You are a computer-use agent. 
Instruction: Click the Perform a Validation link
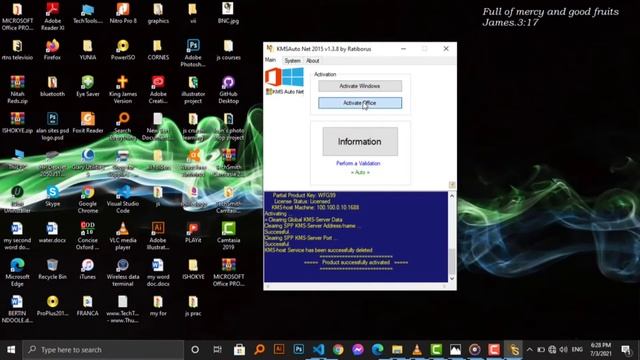click(358, 163)
